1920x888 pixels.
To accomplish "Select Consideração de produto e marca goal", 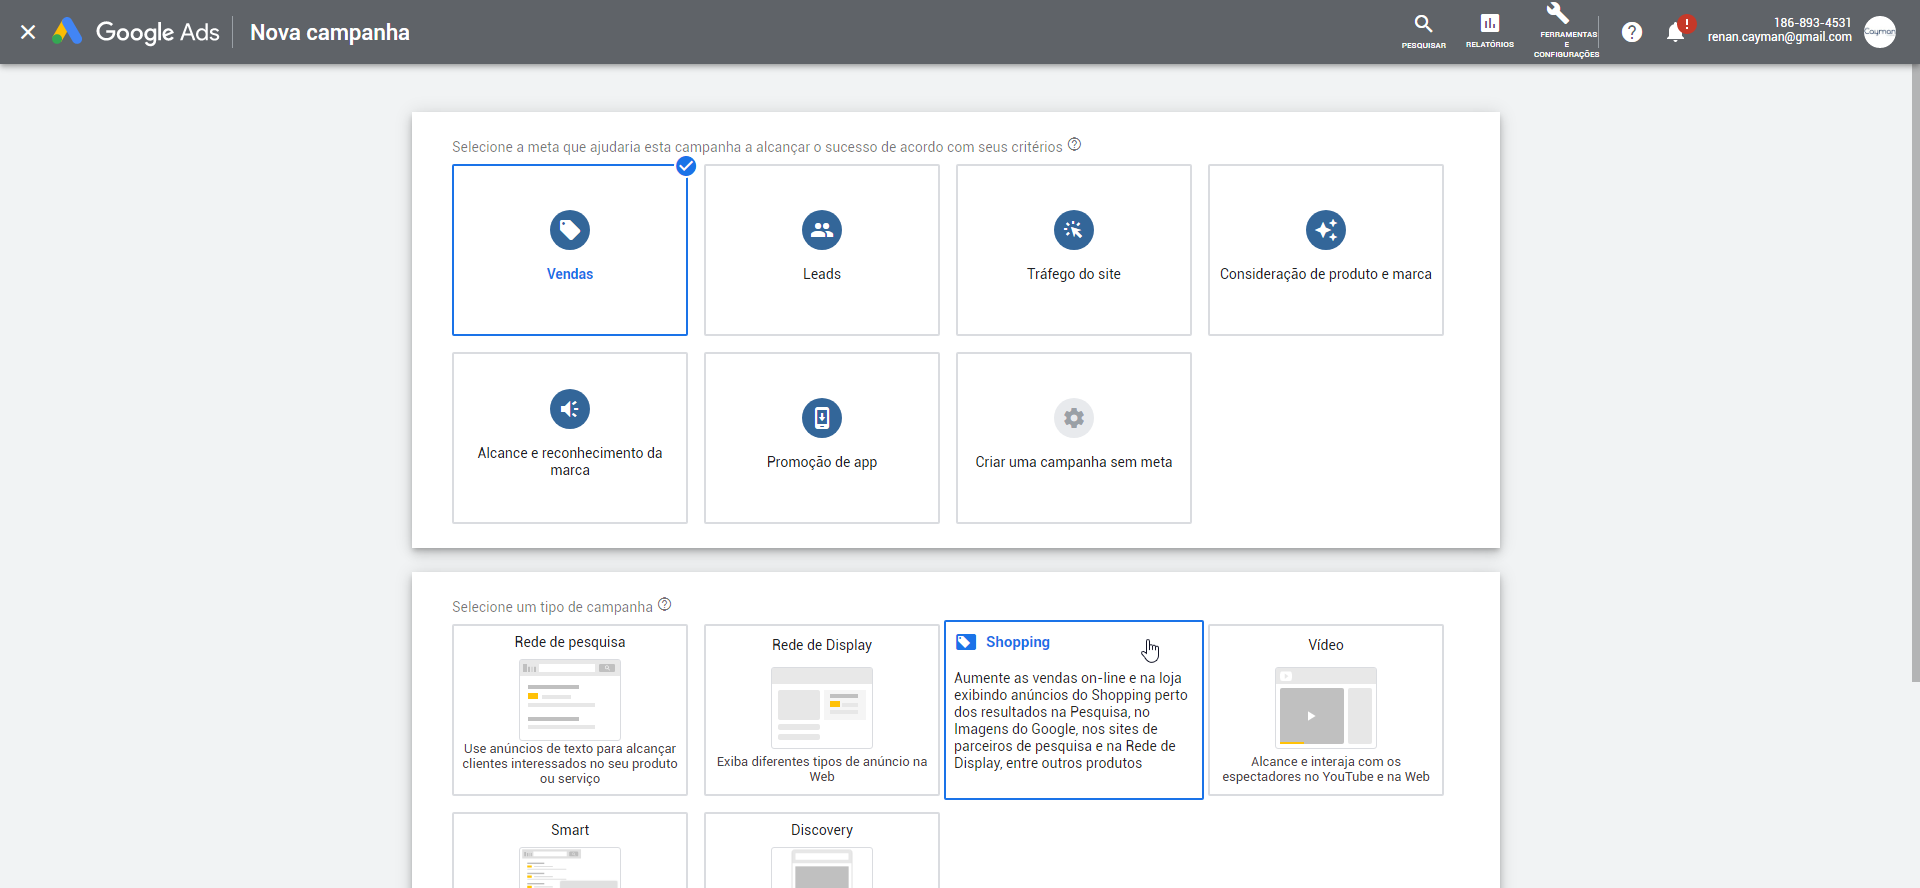I will (1326, 250).
